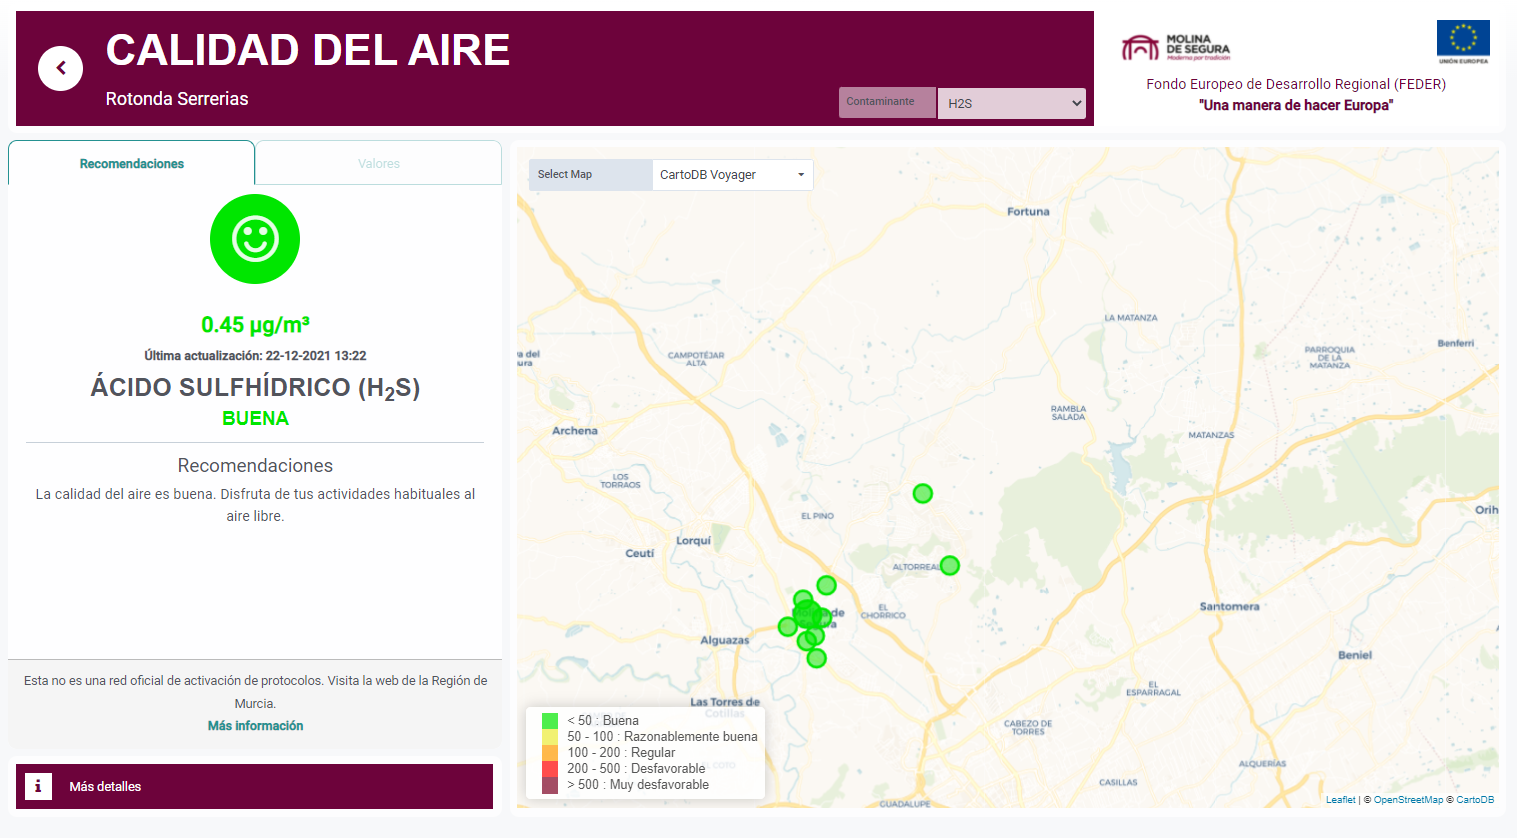This screenshot has height=838, width=1517.
Task: Open the Contaminante H2S dropdown
Action: [x=1011, y=103]
